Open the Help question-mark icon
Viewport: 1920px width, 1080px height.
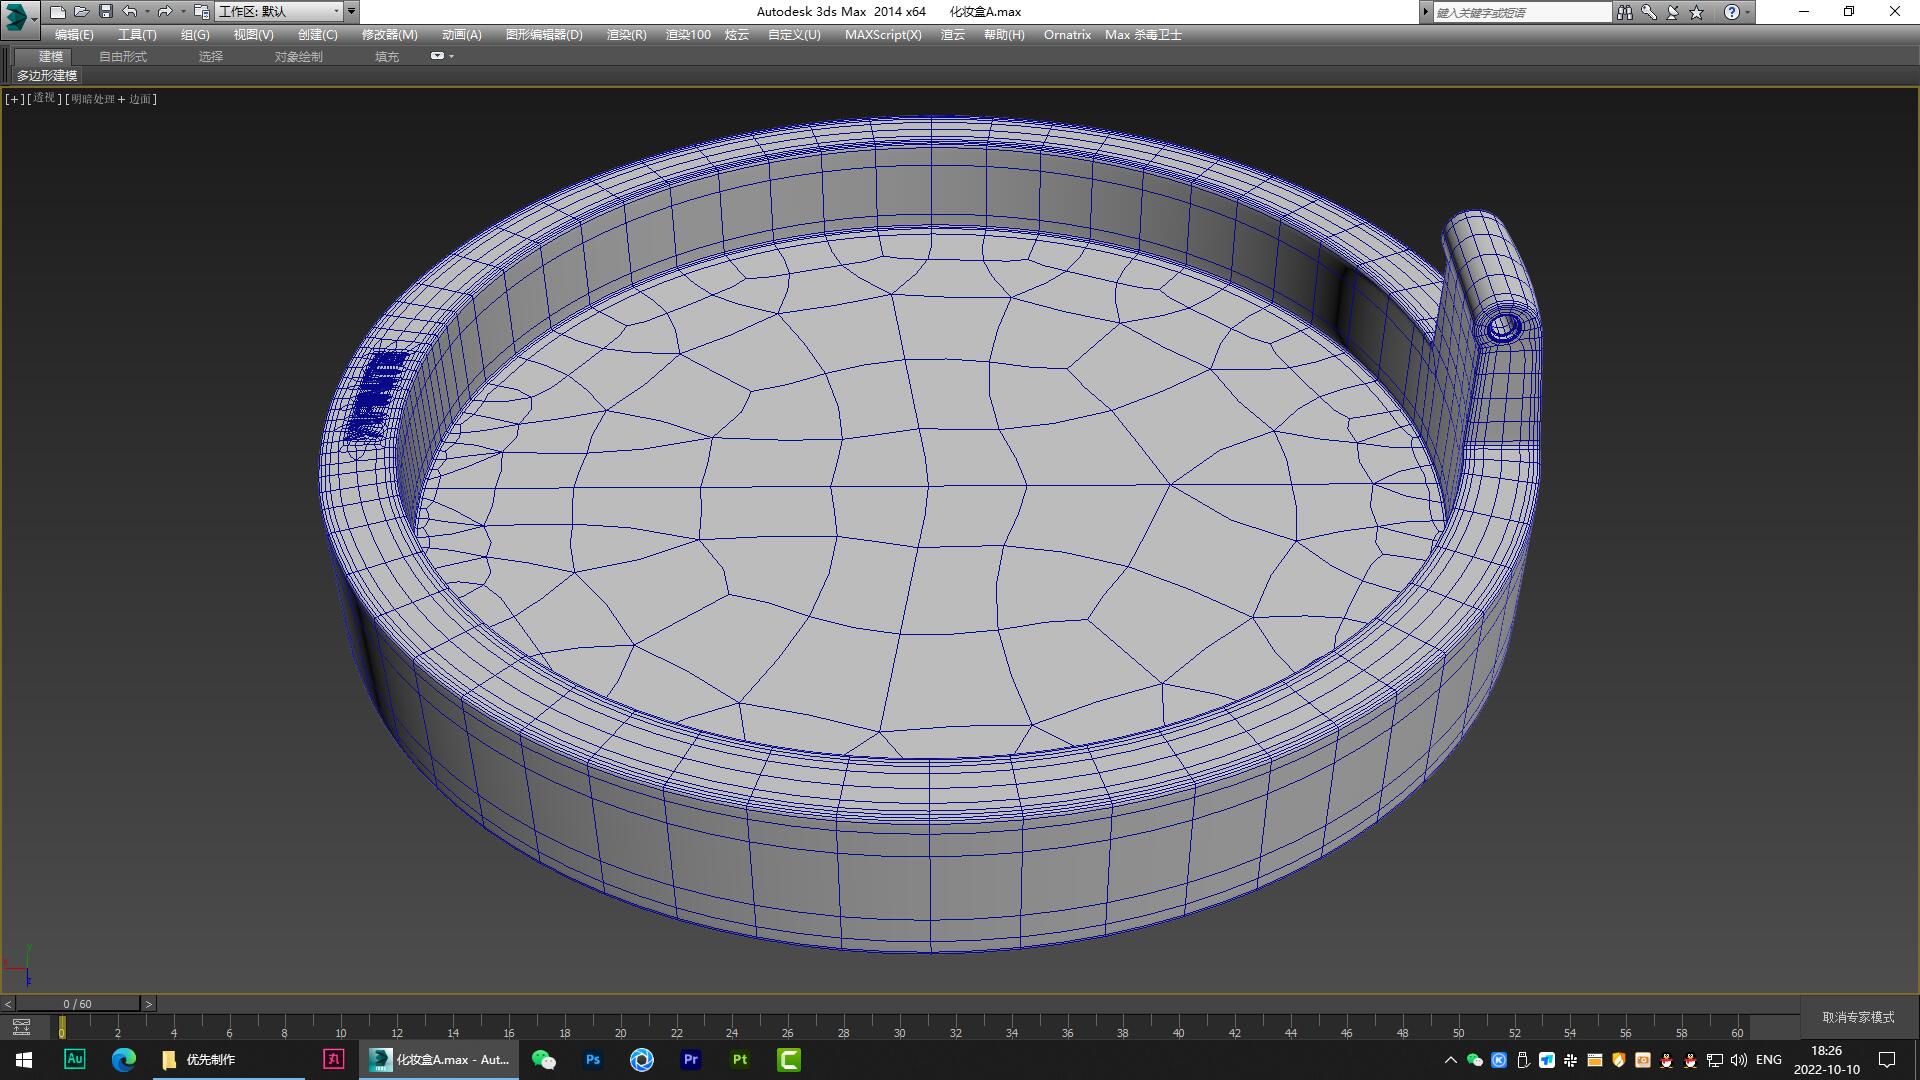[x=1733, y=12]
